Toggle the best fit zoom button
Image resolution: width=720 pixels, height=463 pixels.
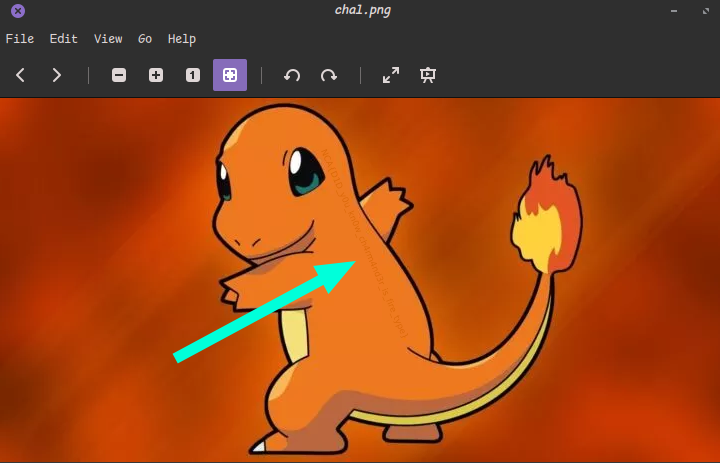click(x=230, y=75)
